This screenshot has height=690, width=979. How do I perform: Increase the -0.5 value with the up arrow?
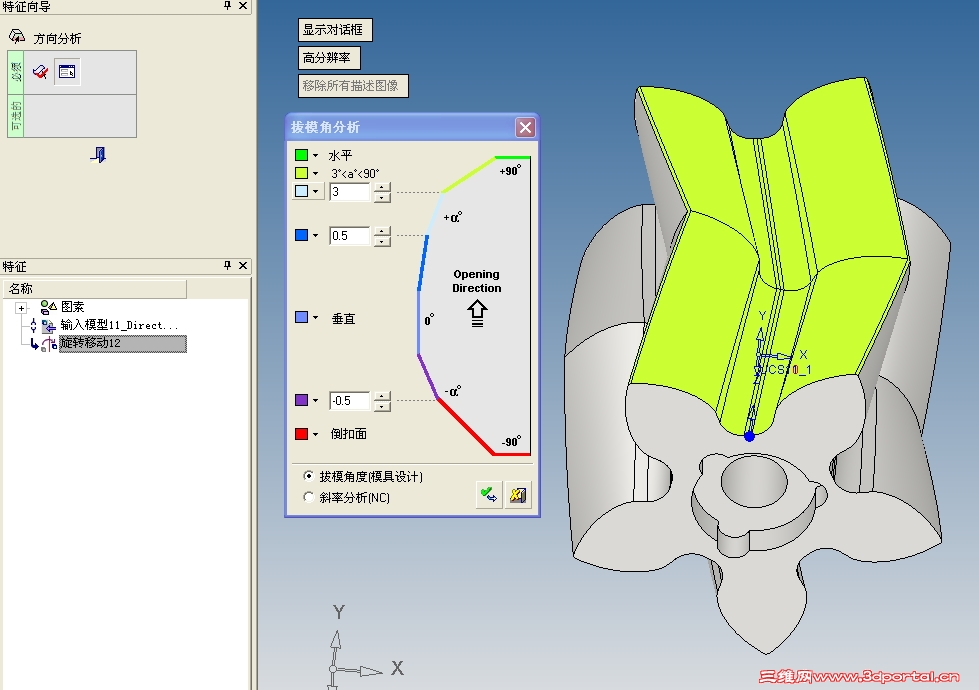(x=382, y=396)
